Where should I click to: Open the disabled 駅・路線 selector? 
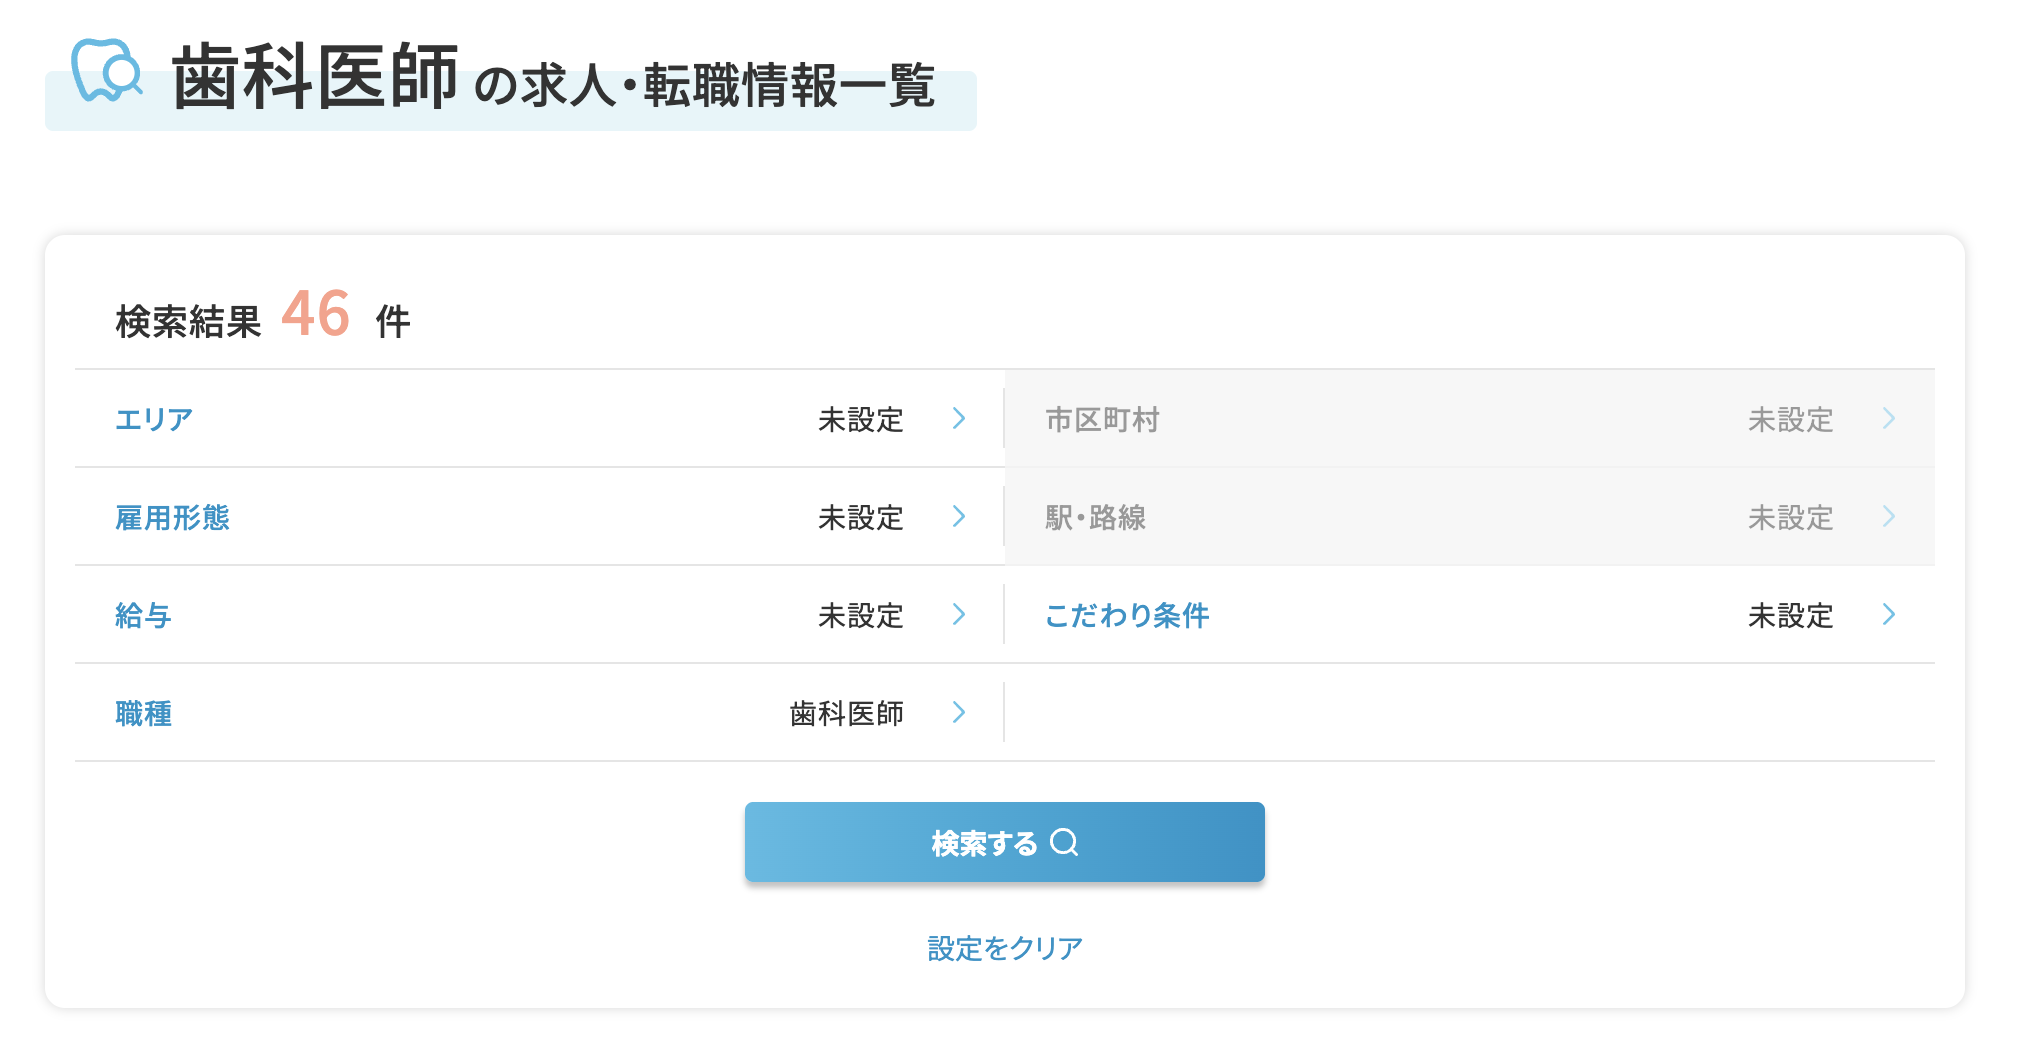[1470, 516]
